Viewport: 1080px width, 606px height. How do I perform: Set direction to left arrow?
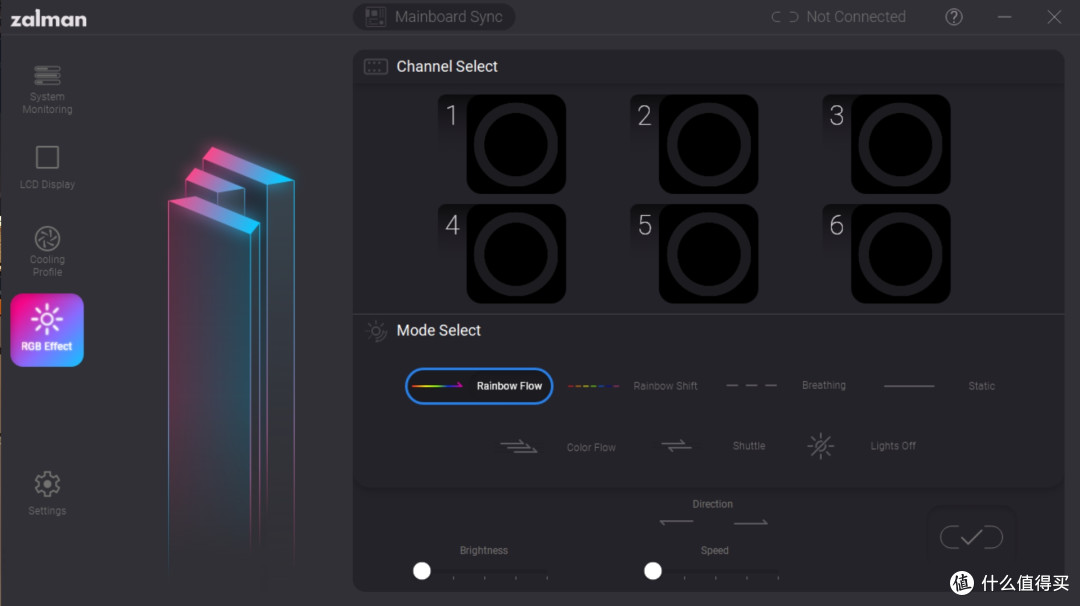[676, 522]
